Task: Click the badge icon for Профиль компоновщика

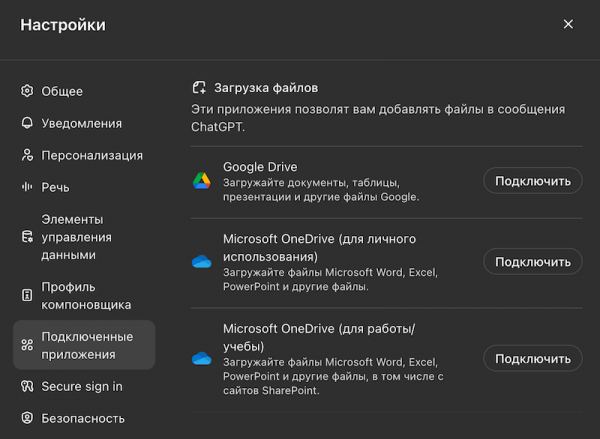Action: pyautogui.click(x=27, y=295)
